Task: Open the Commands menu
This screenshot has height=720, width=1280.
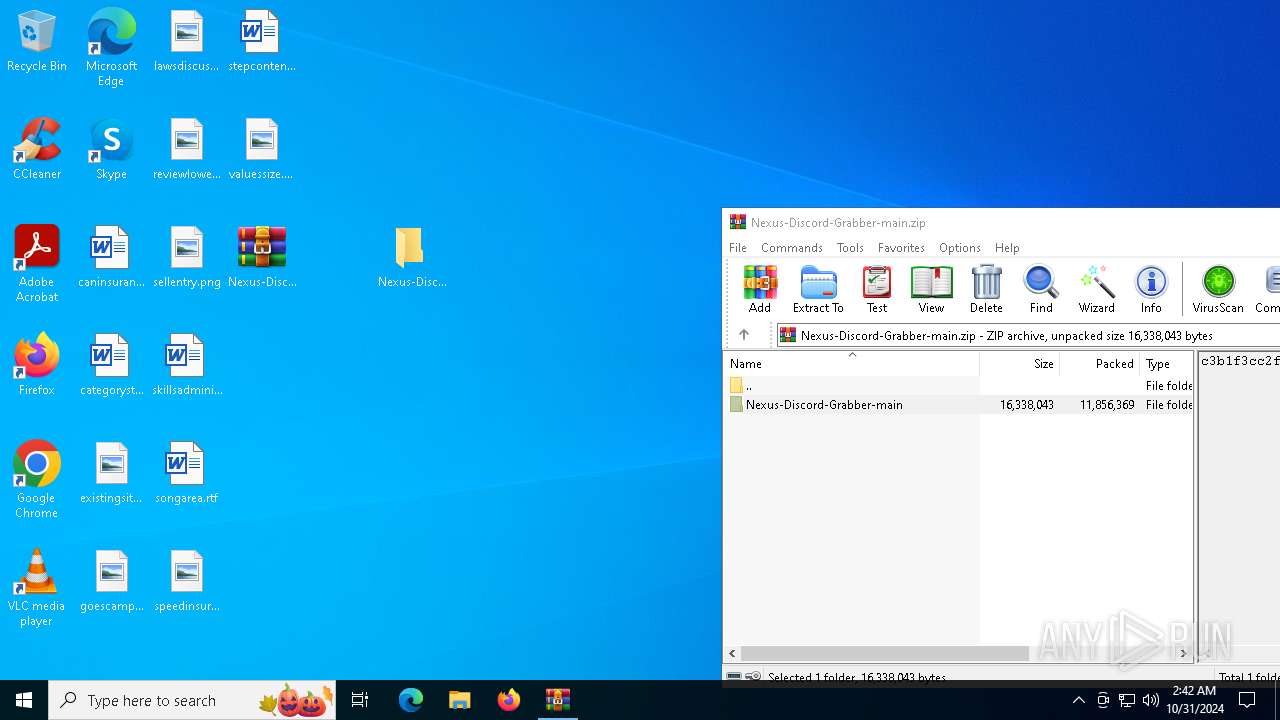Action: coord(792,248)
